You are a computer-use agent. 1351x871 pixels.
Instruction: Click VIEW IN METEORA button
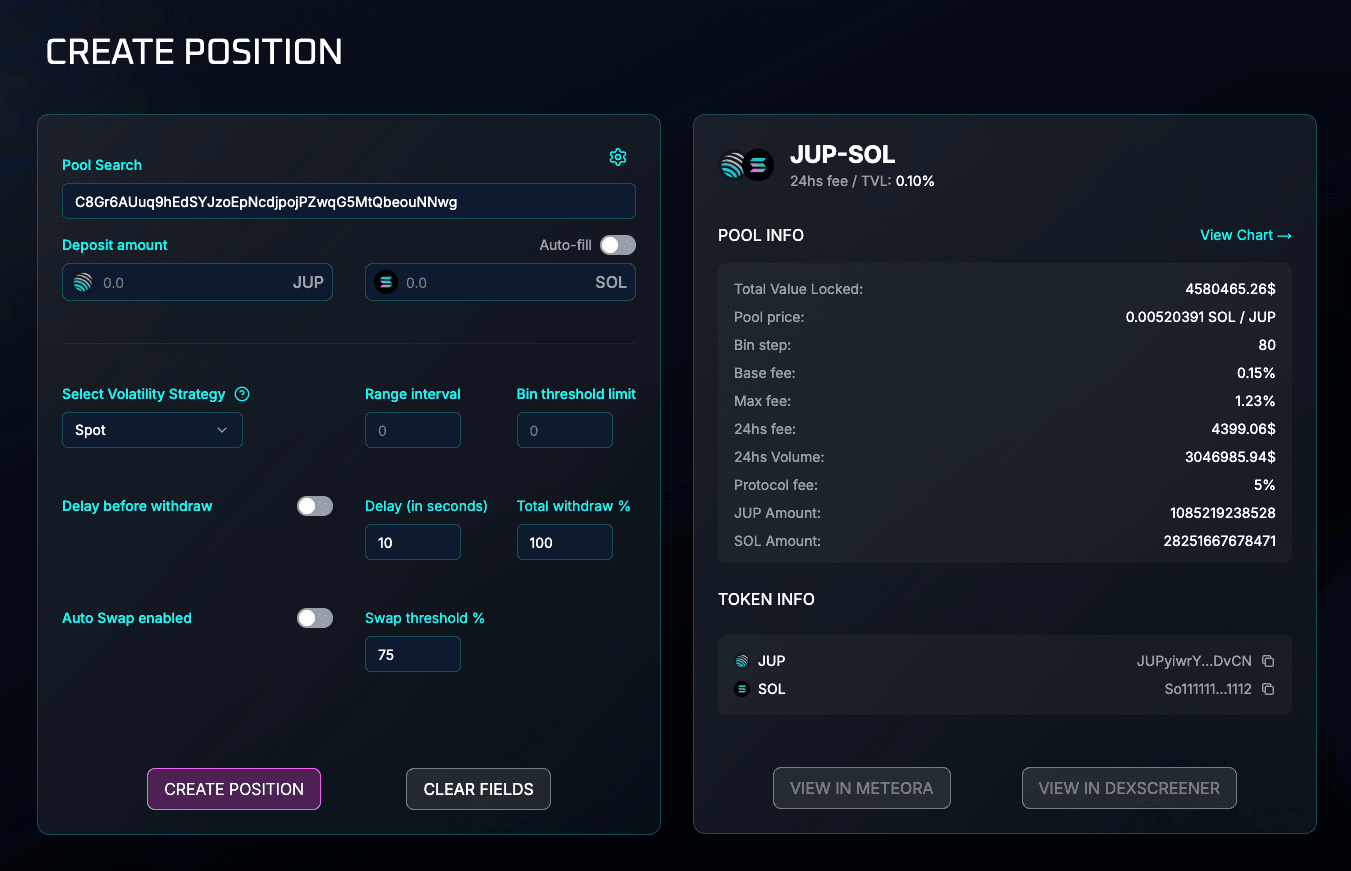862,788
